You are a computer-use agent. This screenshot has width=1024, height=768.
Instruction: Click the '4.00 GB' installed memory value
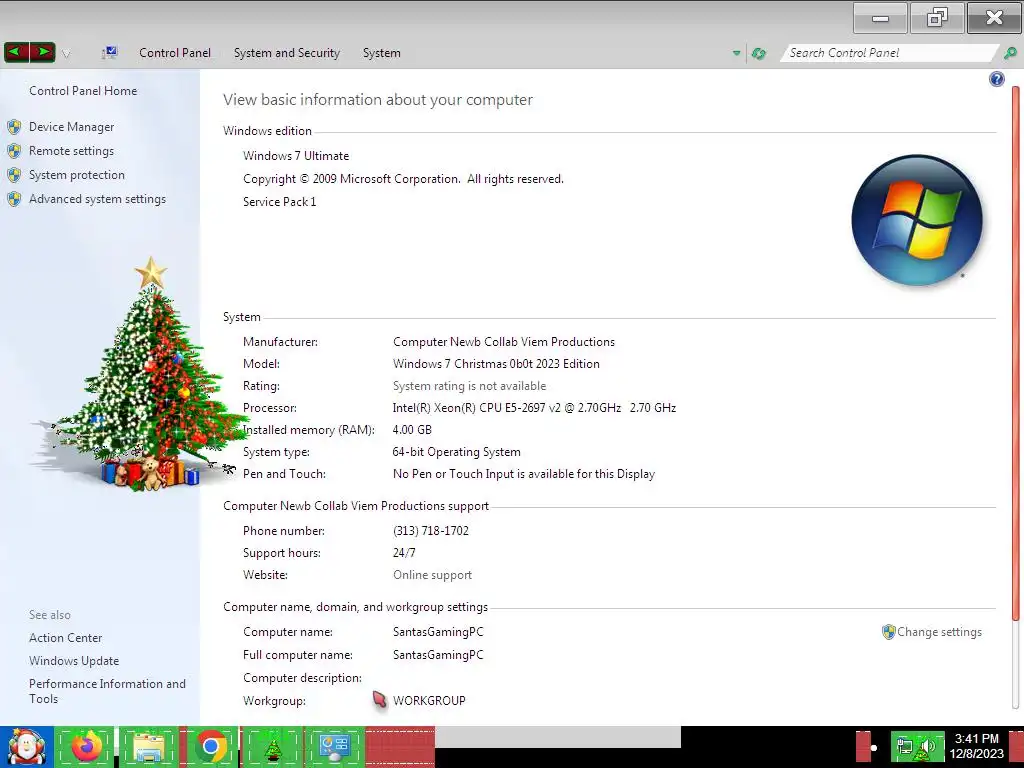pyautogui.click(x=412, y=430)
